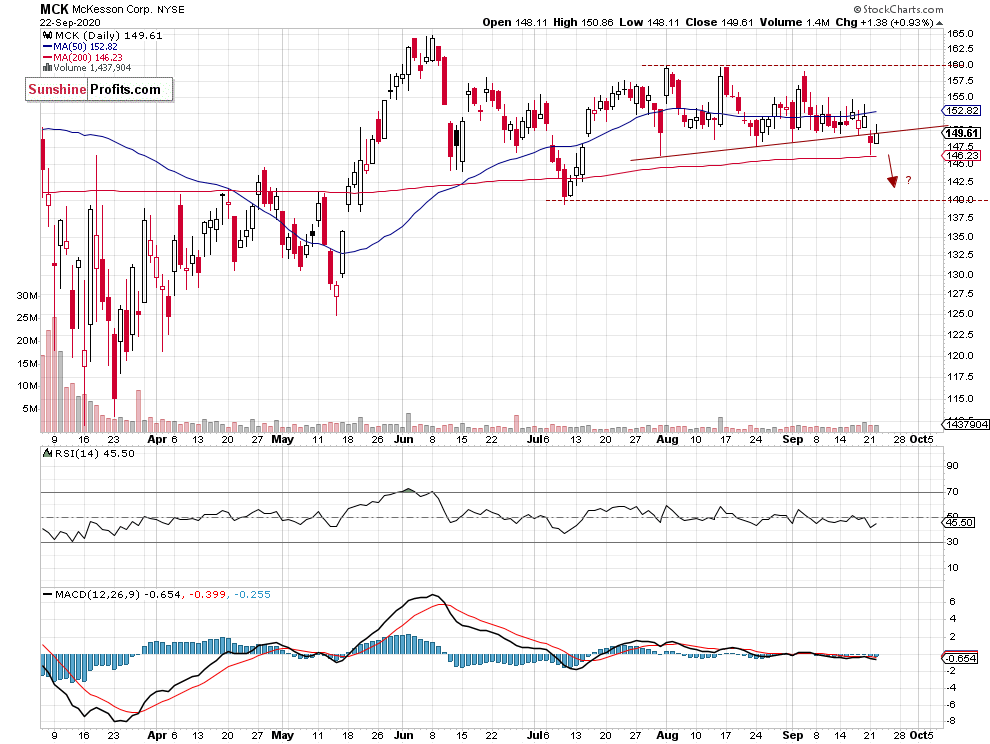The height and width of the screenshot is (744, 990).
Task: Click the Aug label on the main chart axis
Action: click(x=667, y=439)
